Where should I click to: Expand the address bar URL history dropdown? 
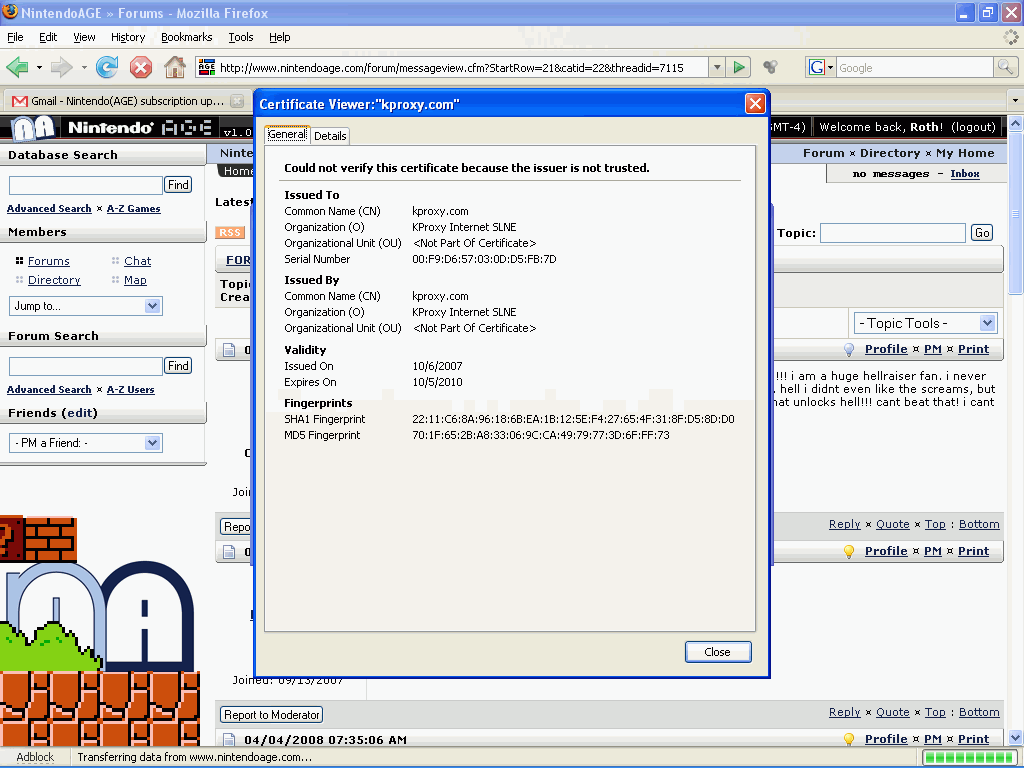(x=717, y=67)
